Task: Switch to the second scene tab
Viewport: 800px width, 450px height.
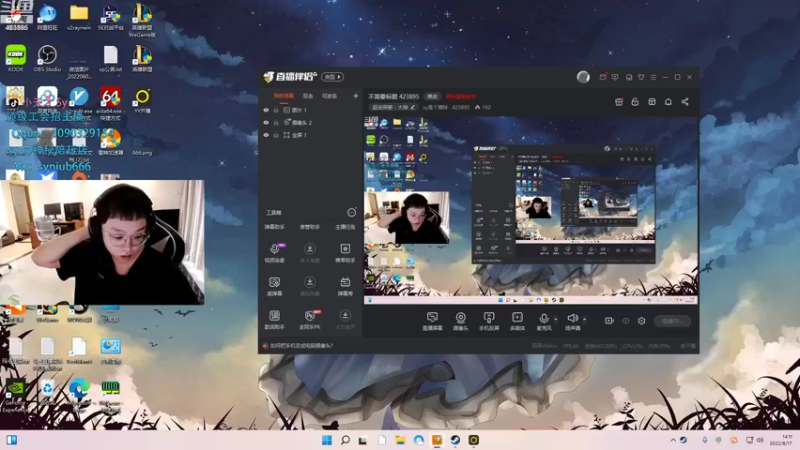Action: point(308,96)
